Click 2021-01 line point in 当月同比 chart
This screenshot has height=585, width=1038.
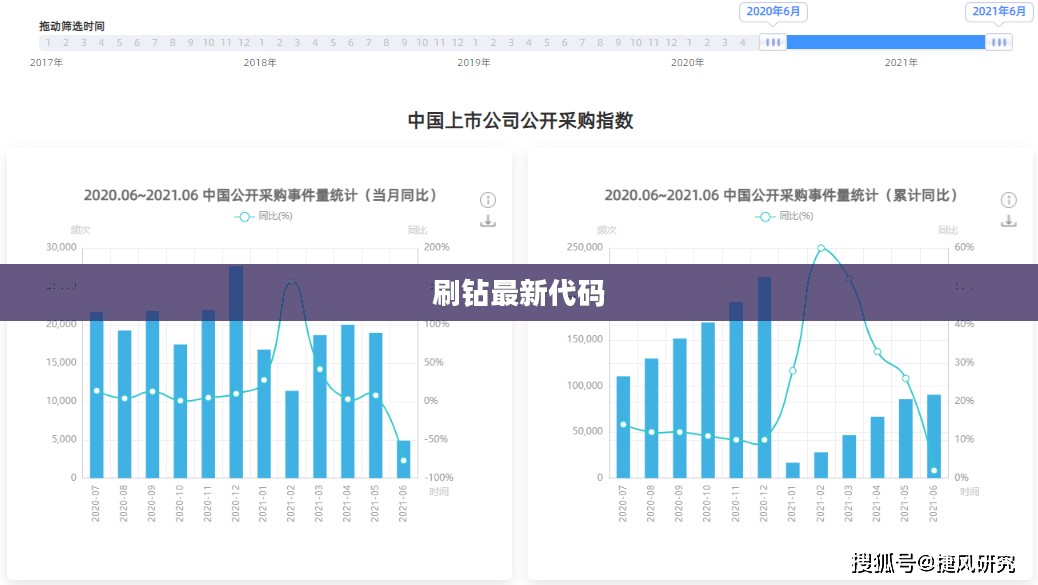(264, 380)
